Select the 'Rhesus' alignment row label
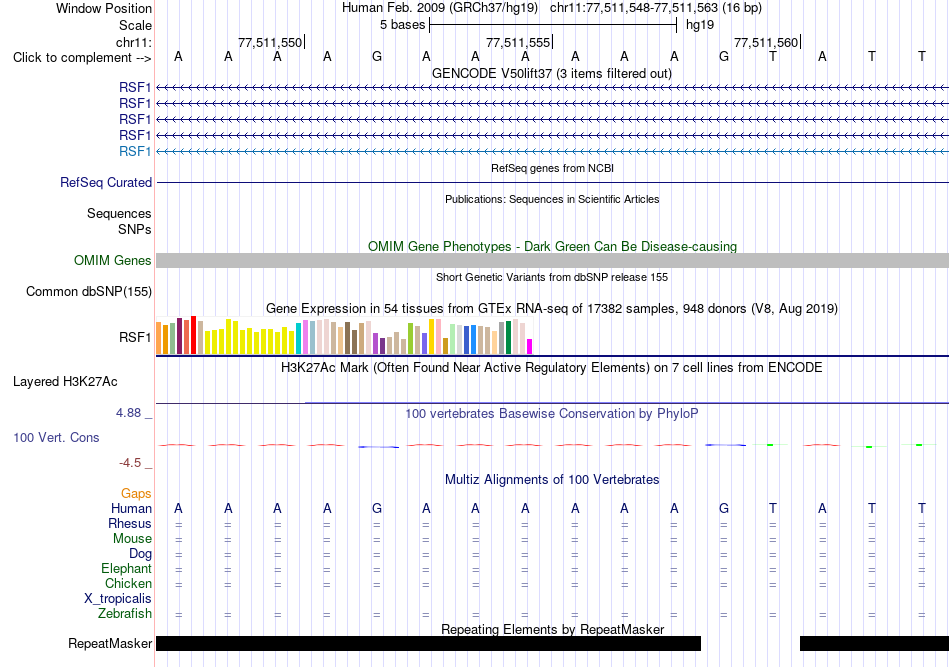This screenshot has height=667, width=950. (x=130, y=523)
